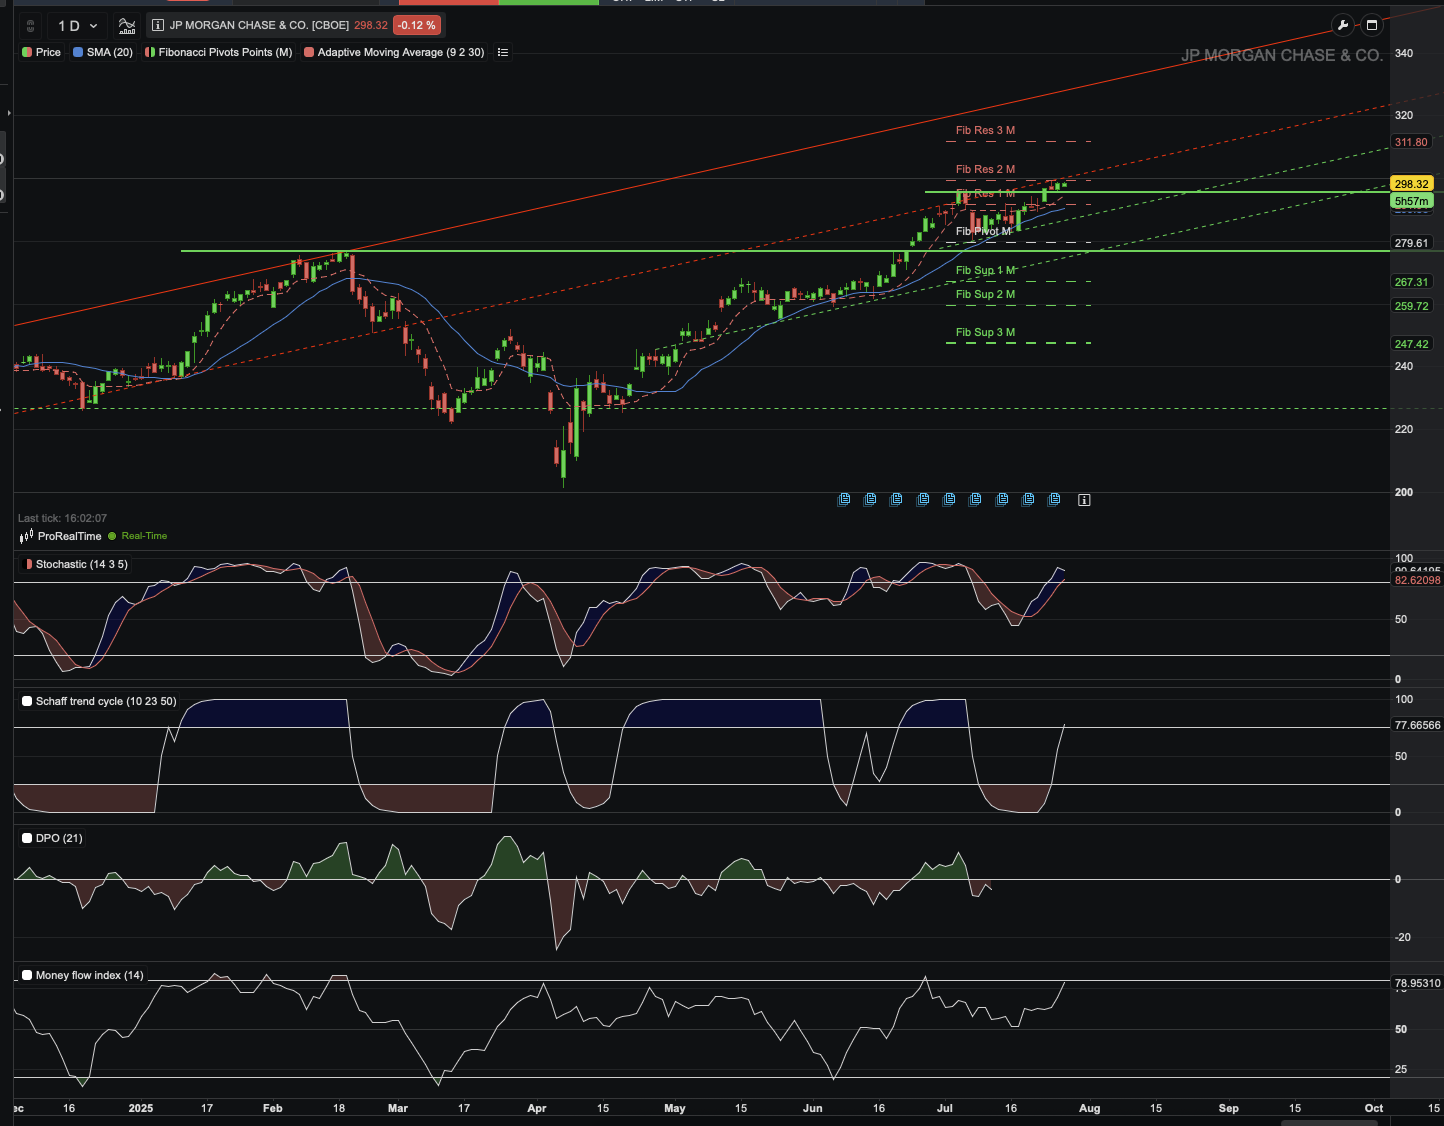This screenshot has height=1126, width=1444.
Task: Click the -0.12 % change badge
Action: point(417,25)
